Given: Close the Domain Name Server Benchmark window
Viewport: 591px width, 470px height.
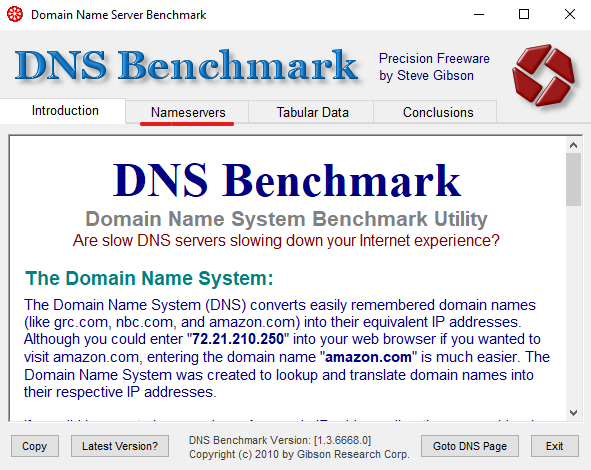Looking at the screenshot, I should click(570, 14).
